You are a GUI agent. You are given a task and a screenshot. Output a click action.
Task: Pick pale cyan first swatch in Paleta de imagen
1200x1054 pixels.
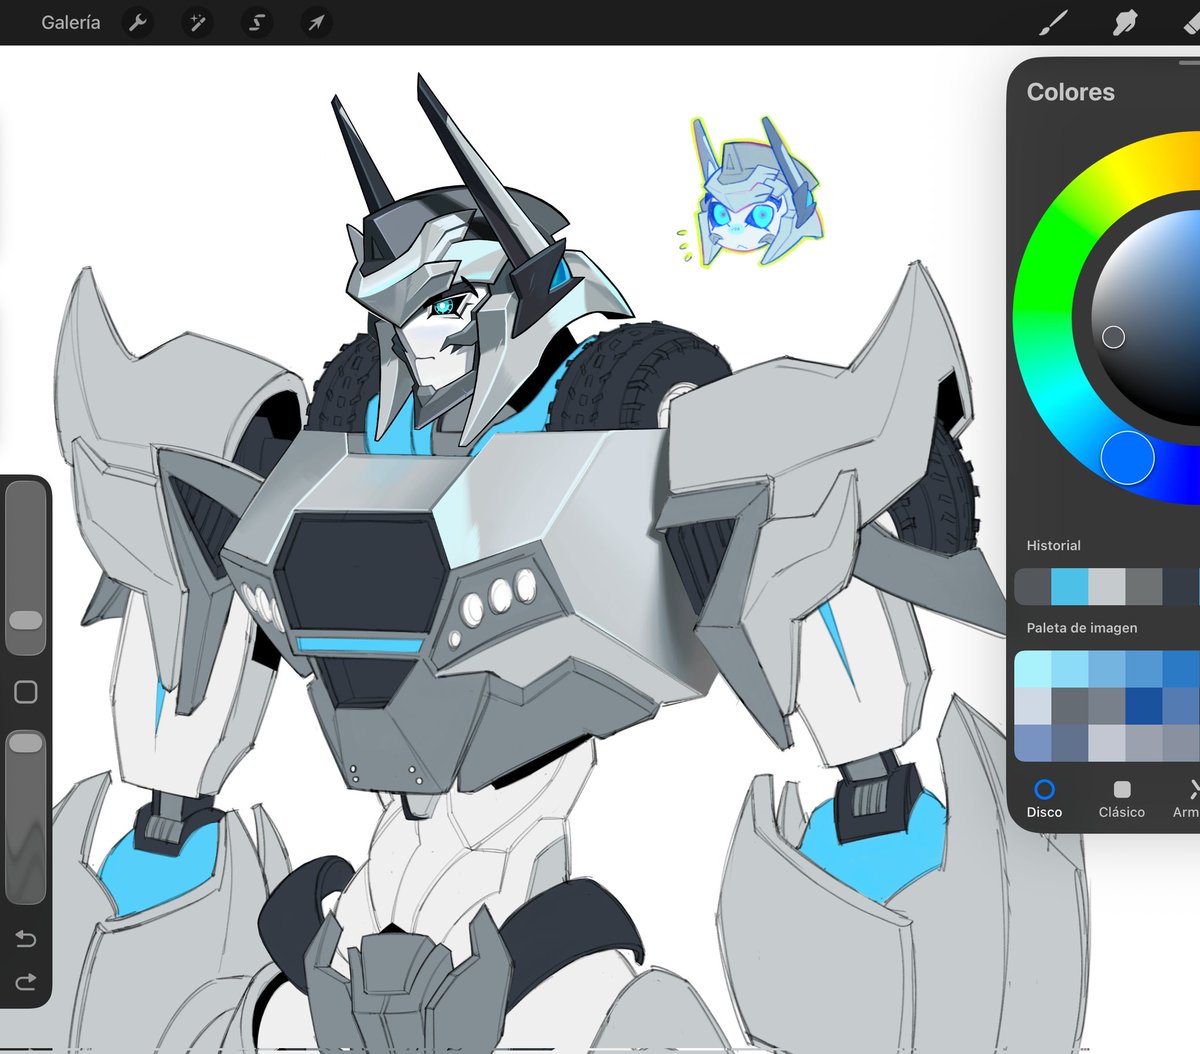(x=1032, y=669)
